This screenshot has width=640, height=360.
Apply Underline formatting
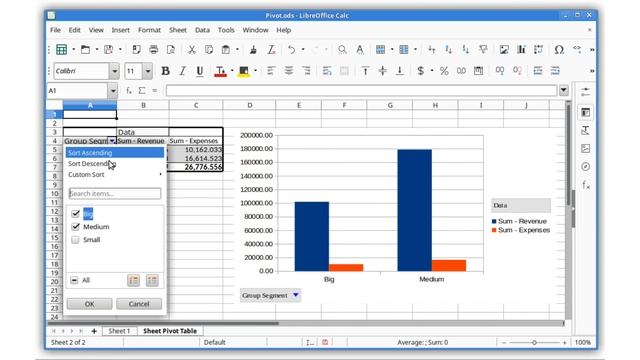click(x=200, y=71)
